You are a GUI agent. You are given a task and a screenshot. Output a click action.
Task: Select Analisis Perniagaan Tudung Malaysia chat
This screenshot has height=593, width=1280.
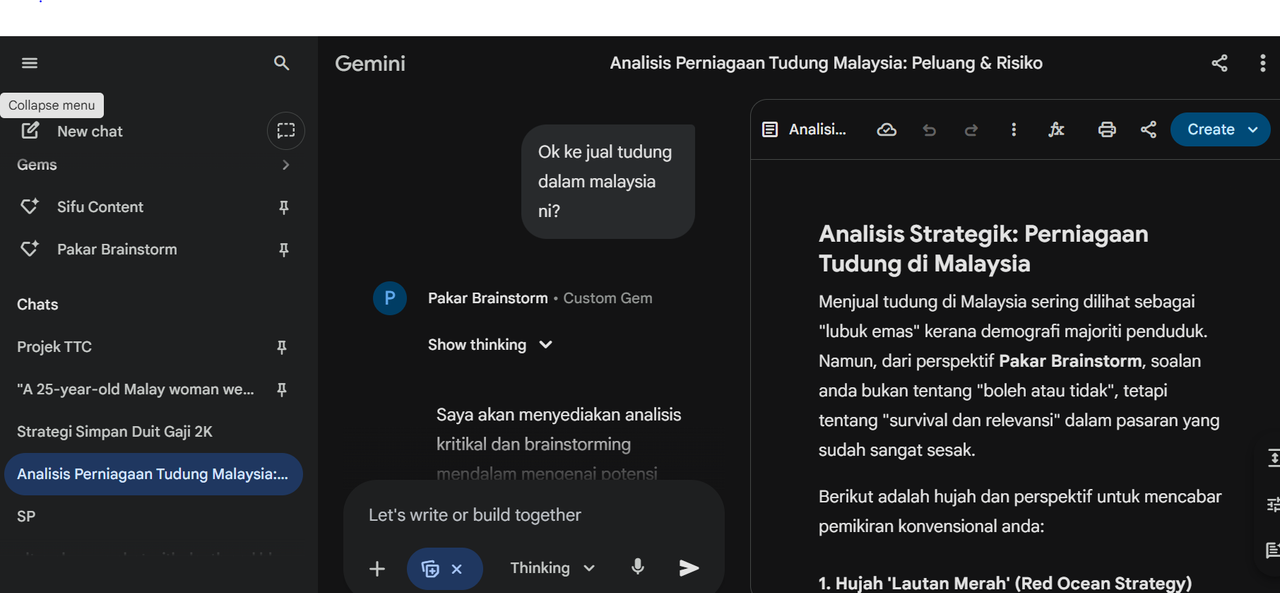153,474
